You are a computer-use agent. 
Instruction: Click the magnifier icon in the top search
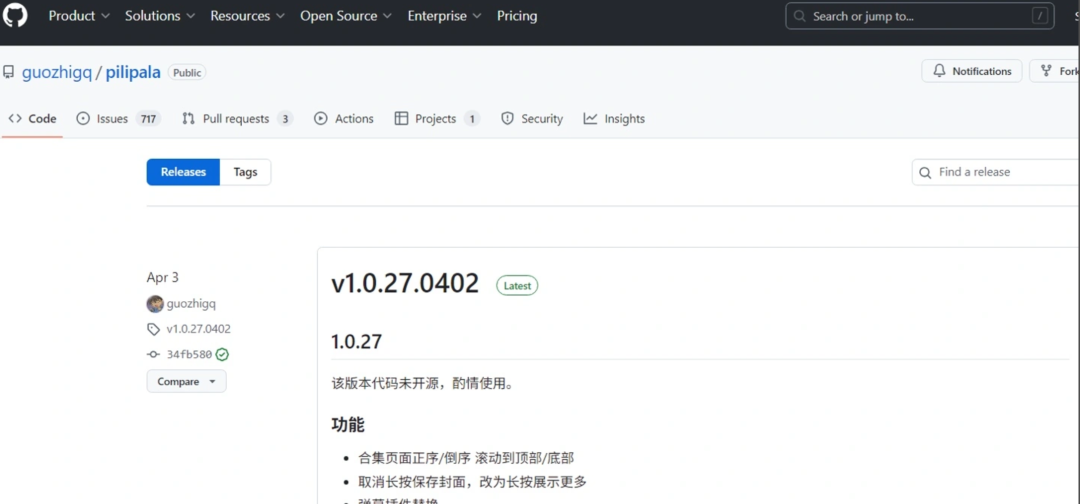coord(800,16)
